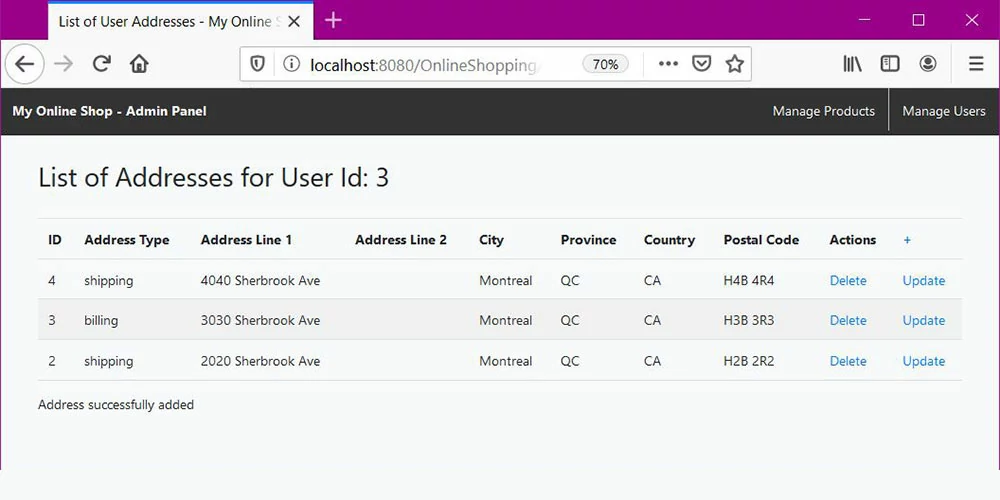Viewport: 1000px width, 500px height.
Task: Click the billing address type cell
Action: click(x=101, y=321)
